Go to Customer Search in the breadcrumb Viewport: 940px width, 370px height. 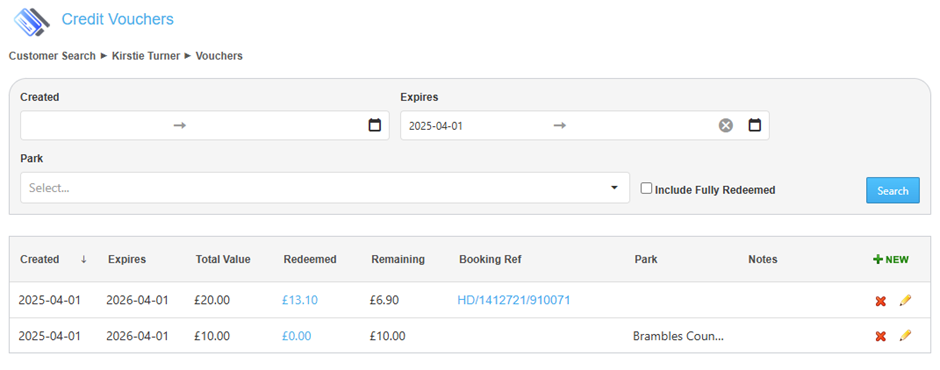(52, 56)
